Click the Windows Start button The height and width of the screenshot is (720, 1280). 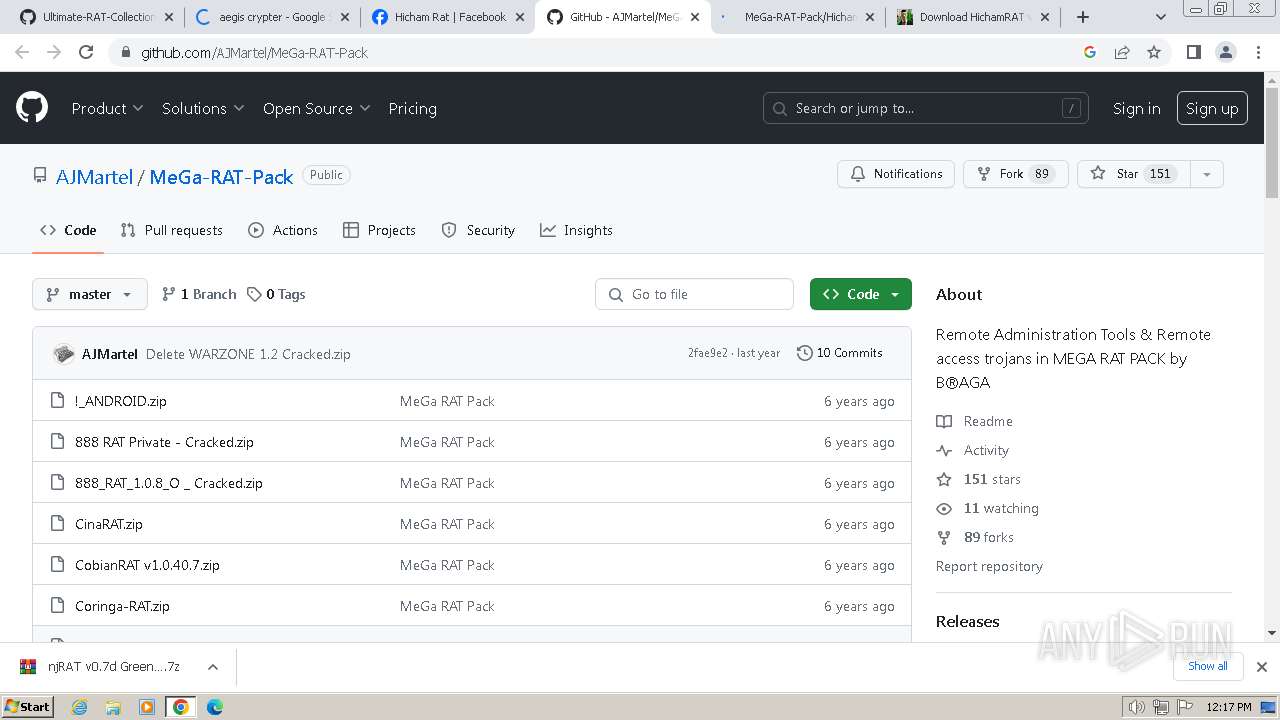click(x=28, y=707)
